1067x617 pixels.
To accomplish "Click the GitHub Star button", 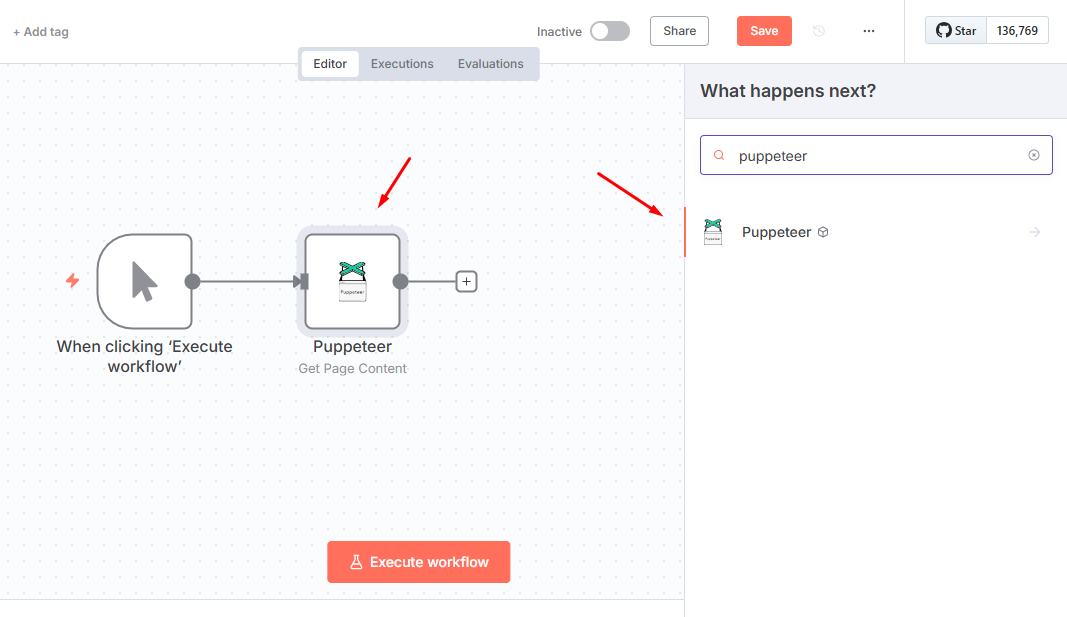I will coord(955,31).
